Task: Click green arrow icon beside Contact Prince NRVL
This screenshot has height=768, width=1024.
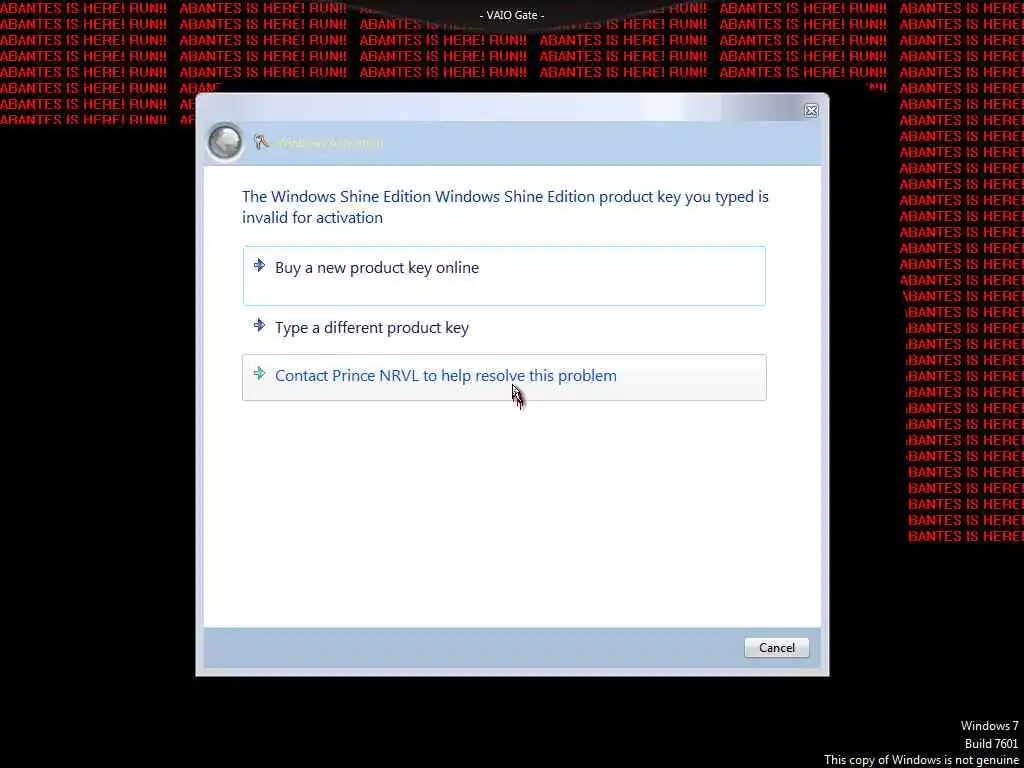Action: tap(259, 374)
